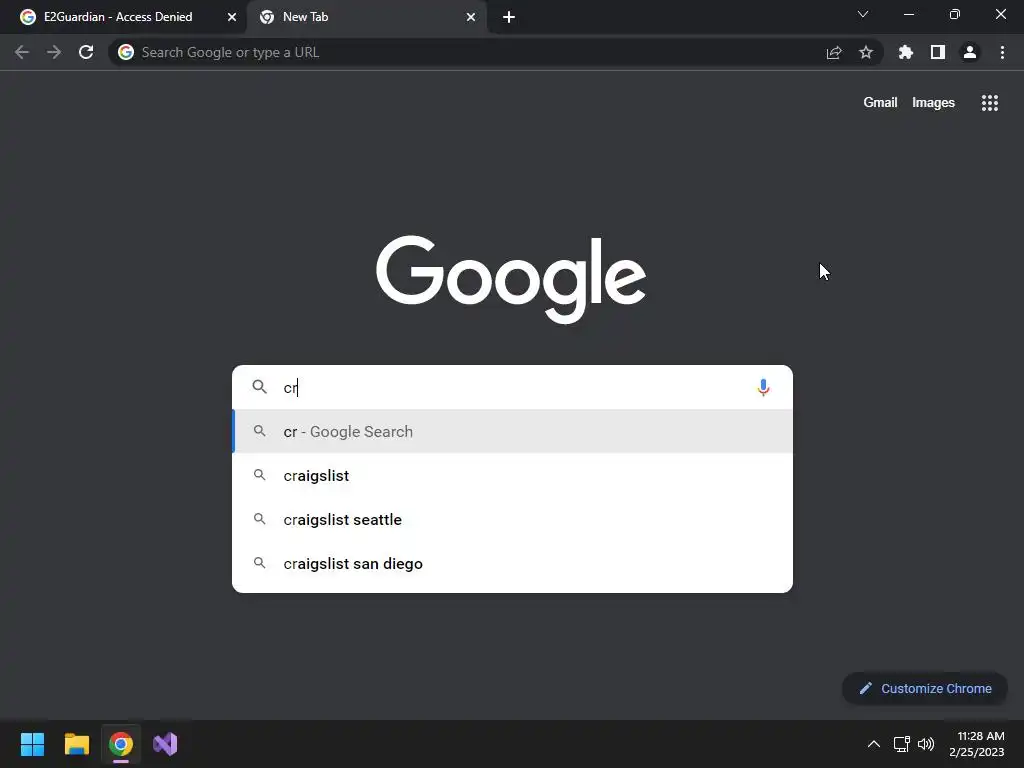Open the Chrome three-dot menu
Screen dimensions: 1024x768
(x=1002, y=52)
